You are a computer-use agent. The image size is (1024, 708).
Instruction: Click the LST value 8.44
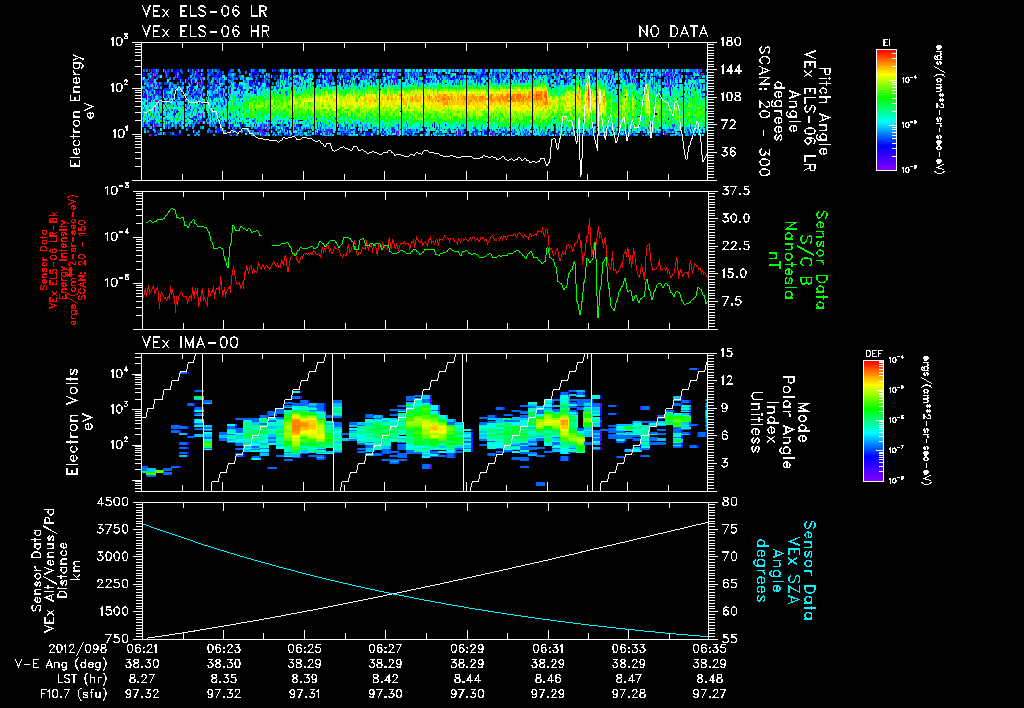coord(466,679)
